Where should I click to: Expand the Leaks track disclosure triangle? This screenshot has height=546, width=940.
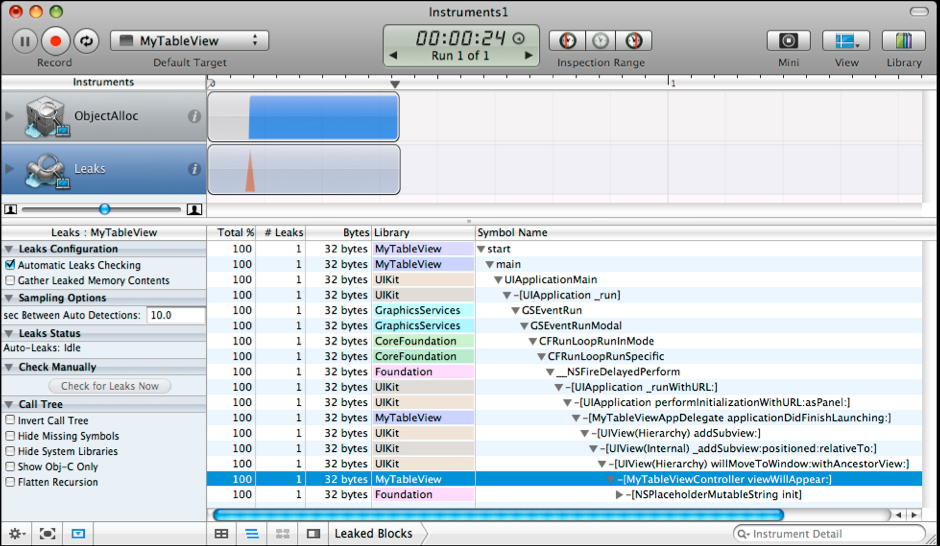point(10,168)
